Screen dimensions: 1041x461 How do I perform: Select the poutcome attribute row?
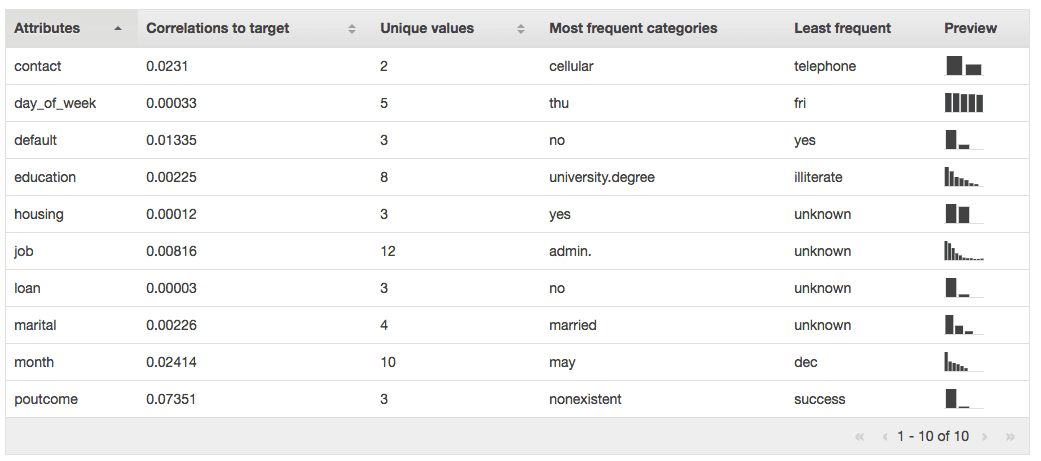point(517,399)
